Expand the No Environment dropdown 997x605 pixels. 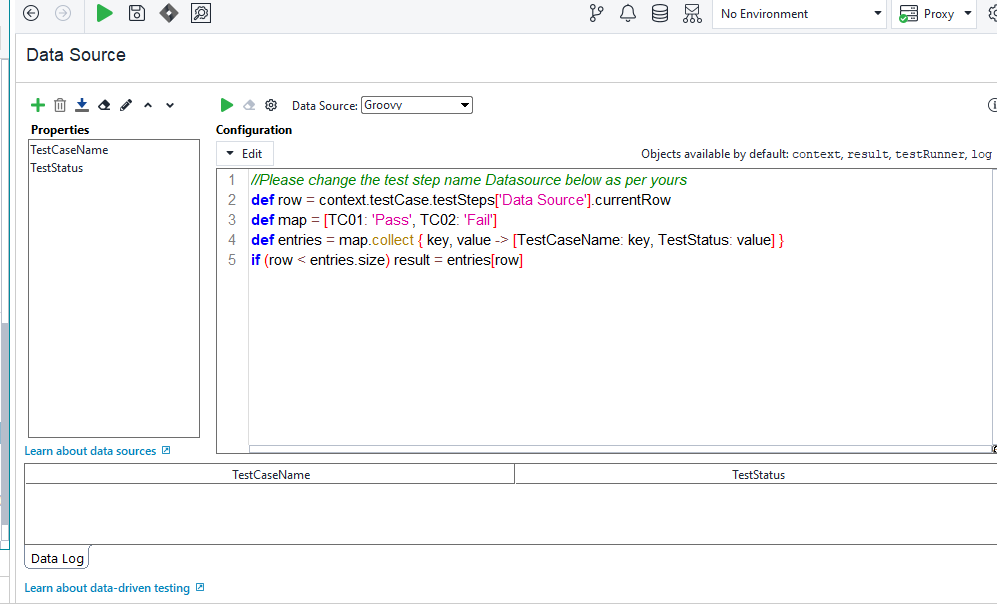click(799, 14)
